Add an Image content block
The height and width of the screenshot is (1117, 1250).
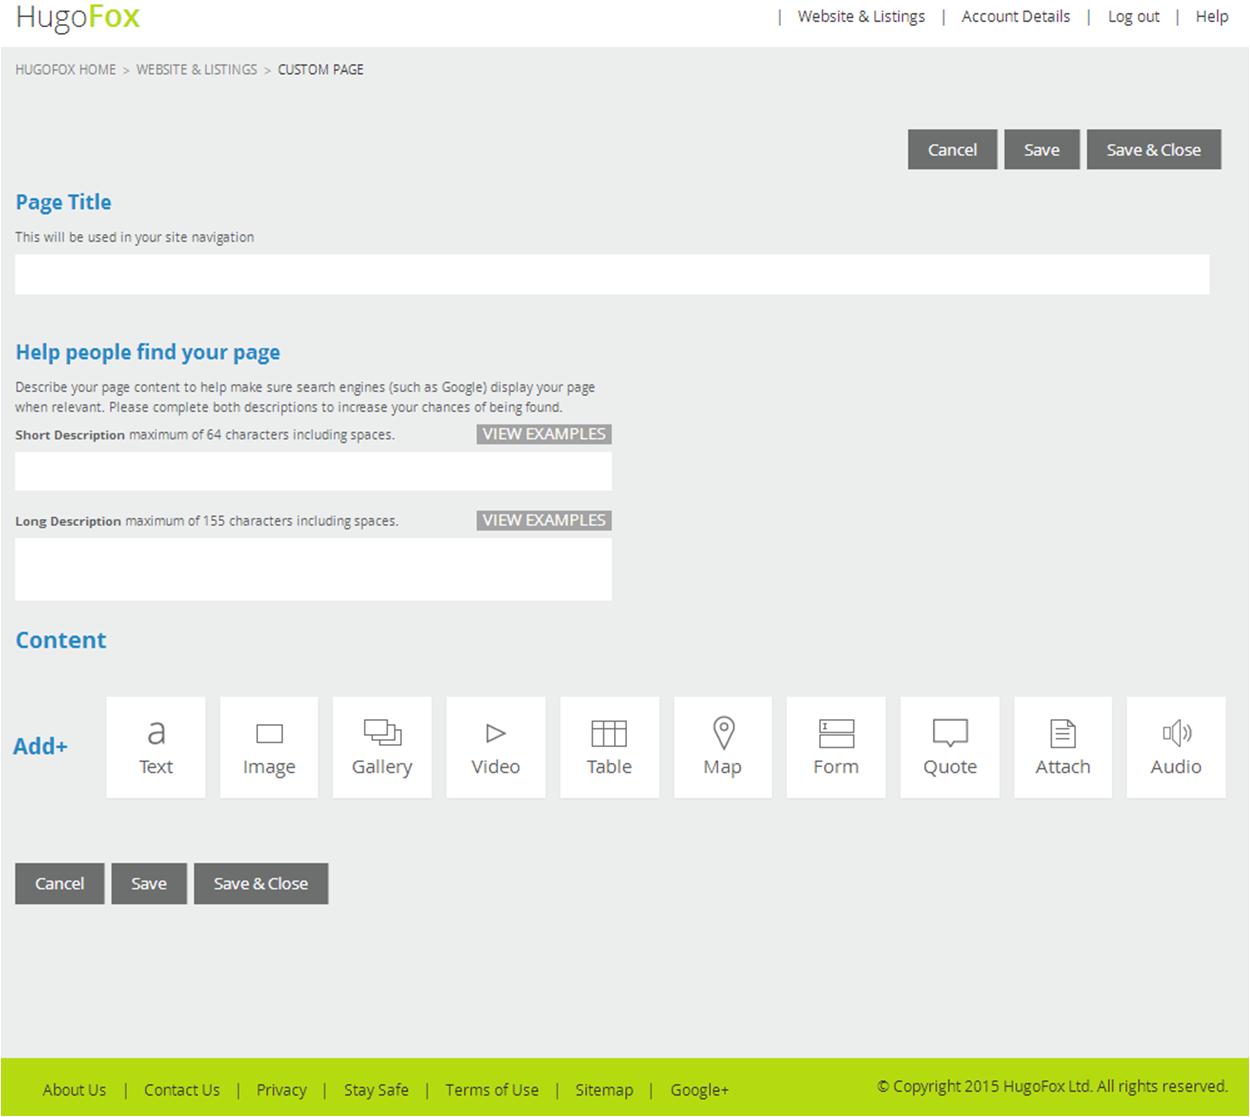[x=268, y=746]
